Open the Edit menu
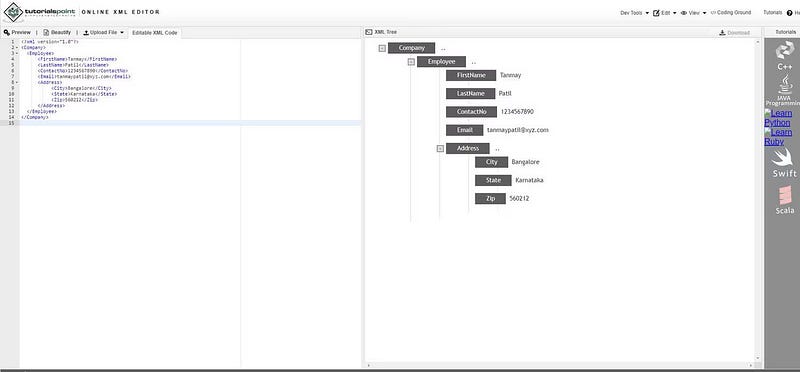The width and height of the screenshot is (800, 372). [664, 13]
